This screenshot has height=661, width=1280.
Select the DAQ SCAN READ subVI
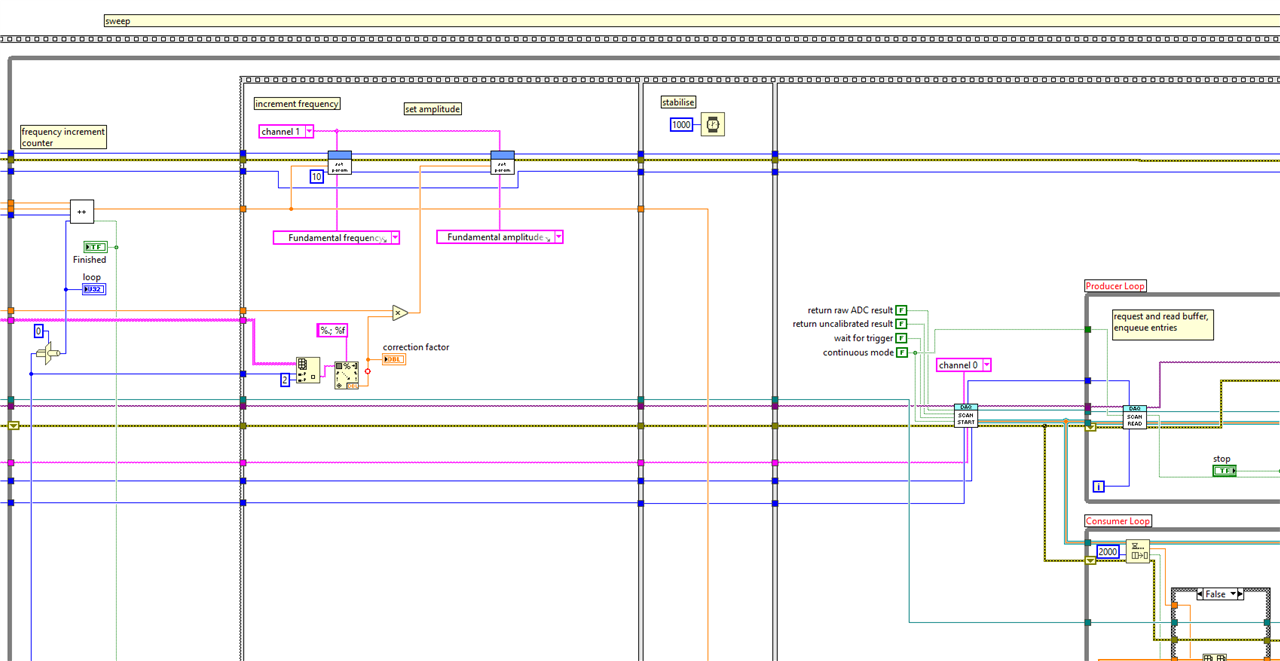[1134, 417]
